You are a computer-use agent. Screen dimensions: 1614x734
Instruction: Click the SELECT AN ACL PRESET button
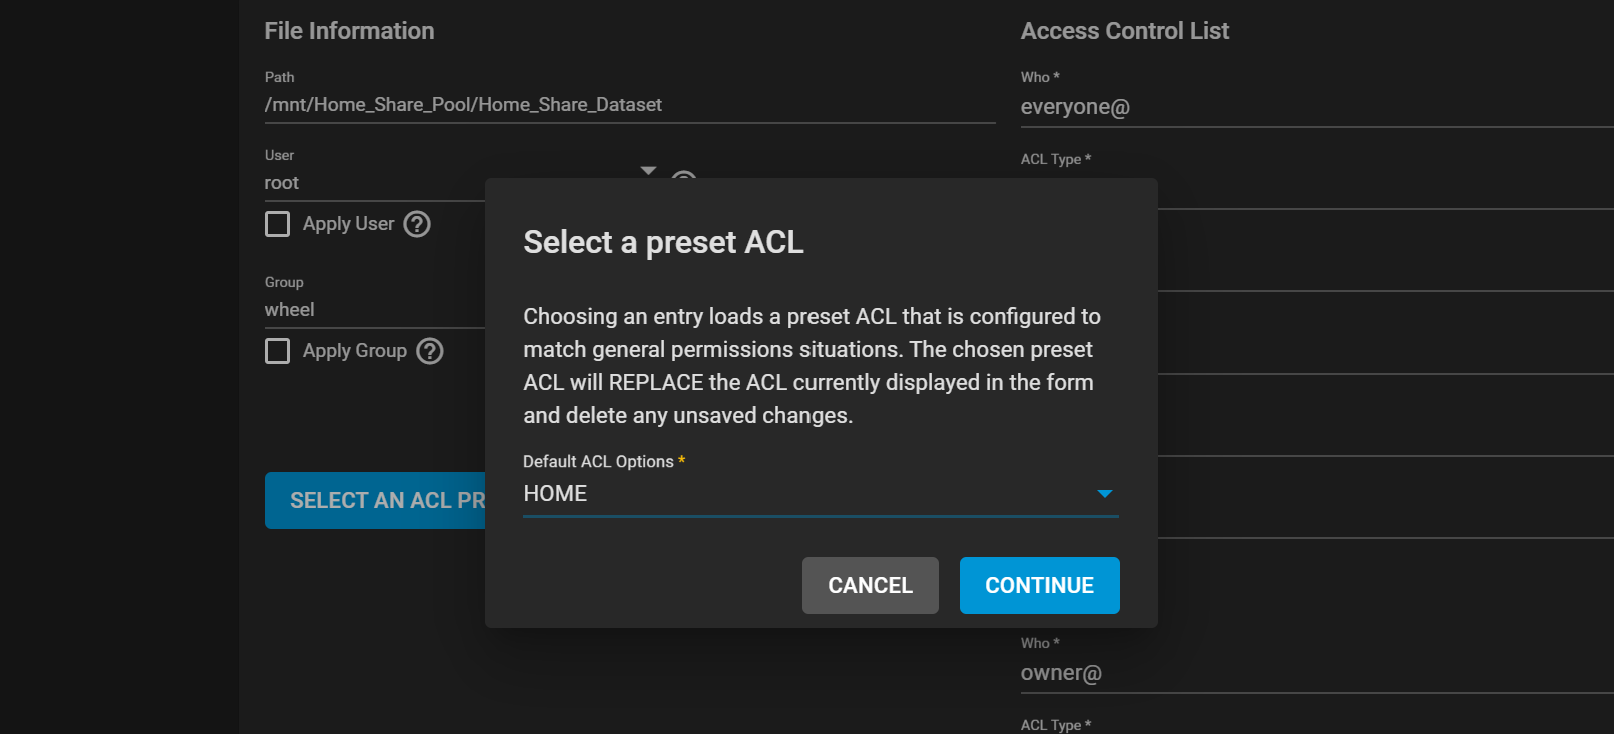click(376, 500)
